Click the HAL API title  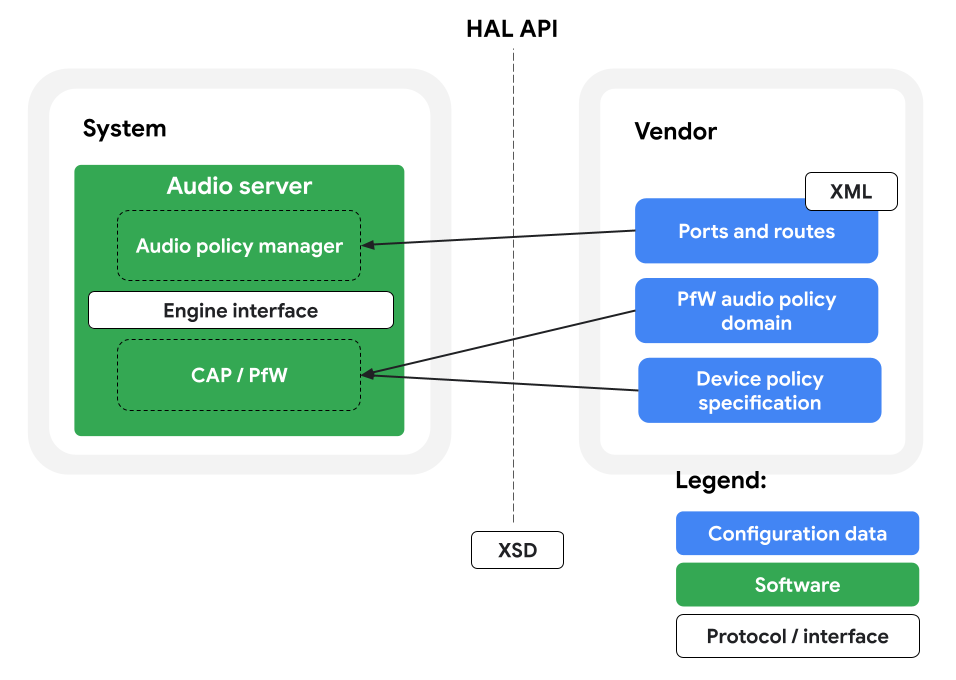click(511, 28)
